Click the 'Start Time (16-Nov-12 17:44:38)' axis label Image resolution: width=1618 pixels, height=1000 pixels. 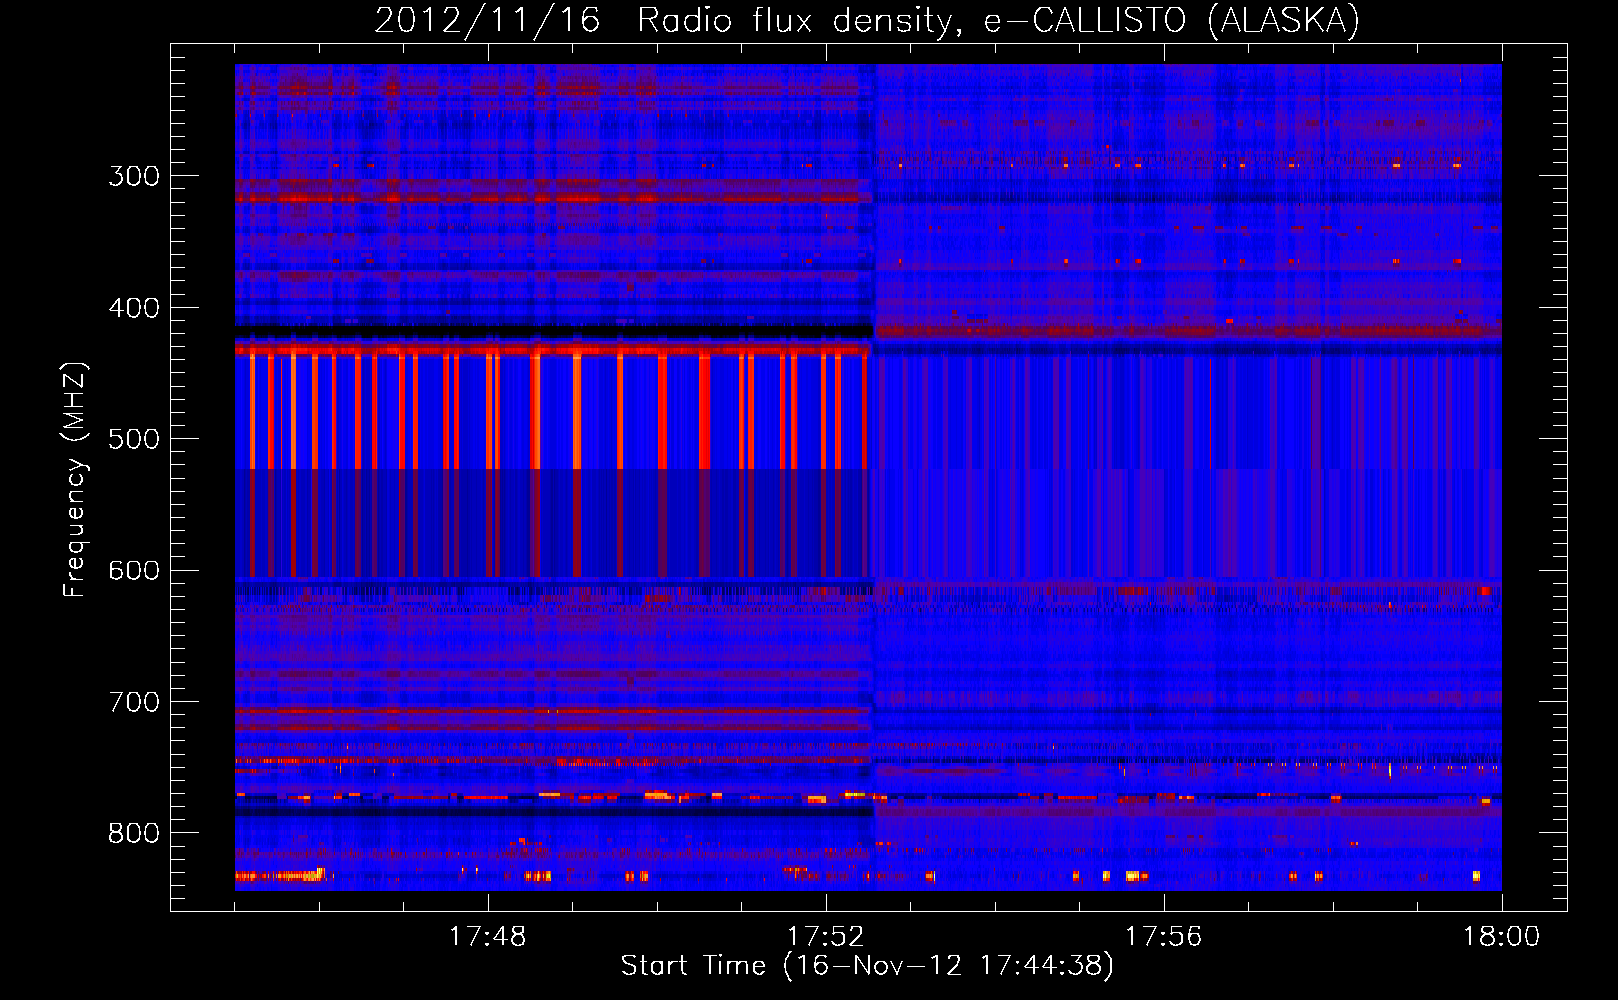point(867,966)
